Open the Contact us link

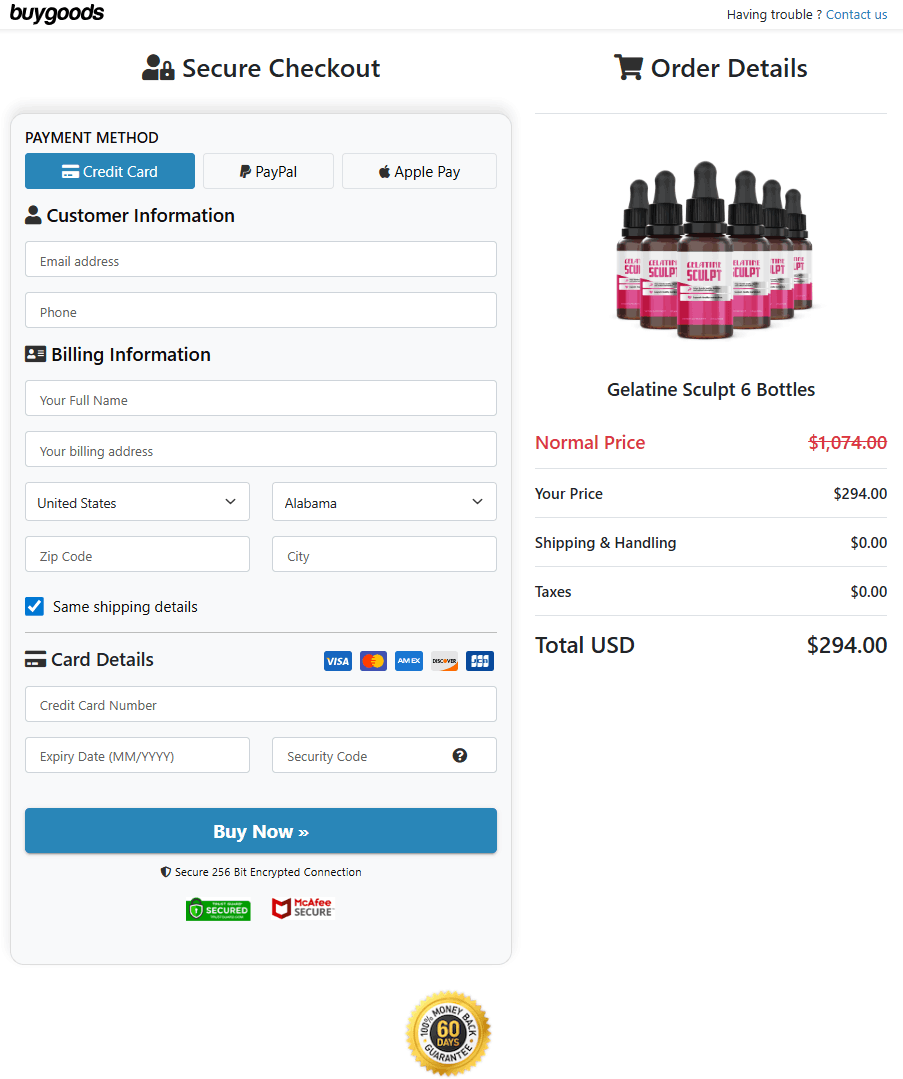(x=856, y=15)
